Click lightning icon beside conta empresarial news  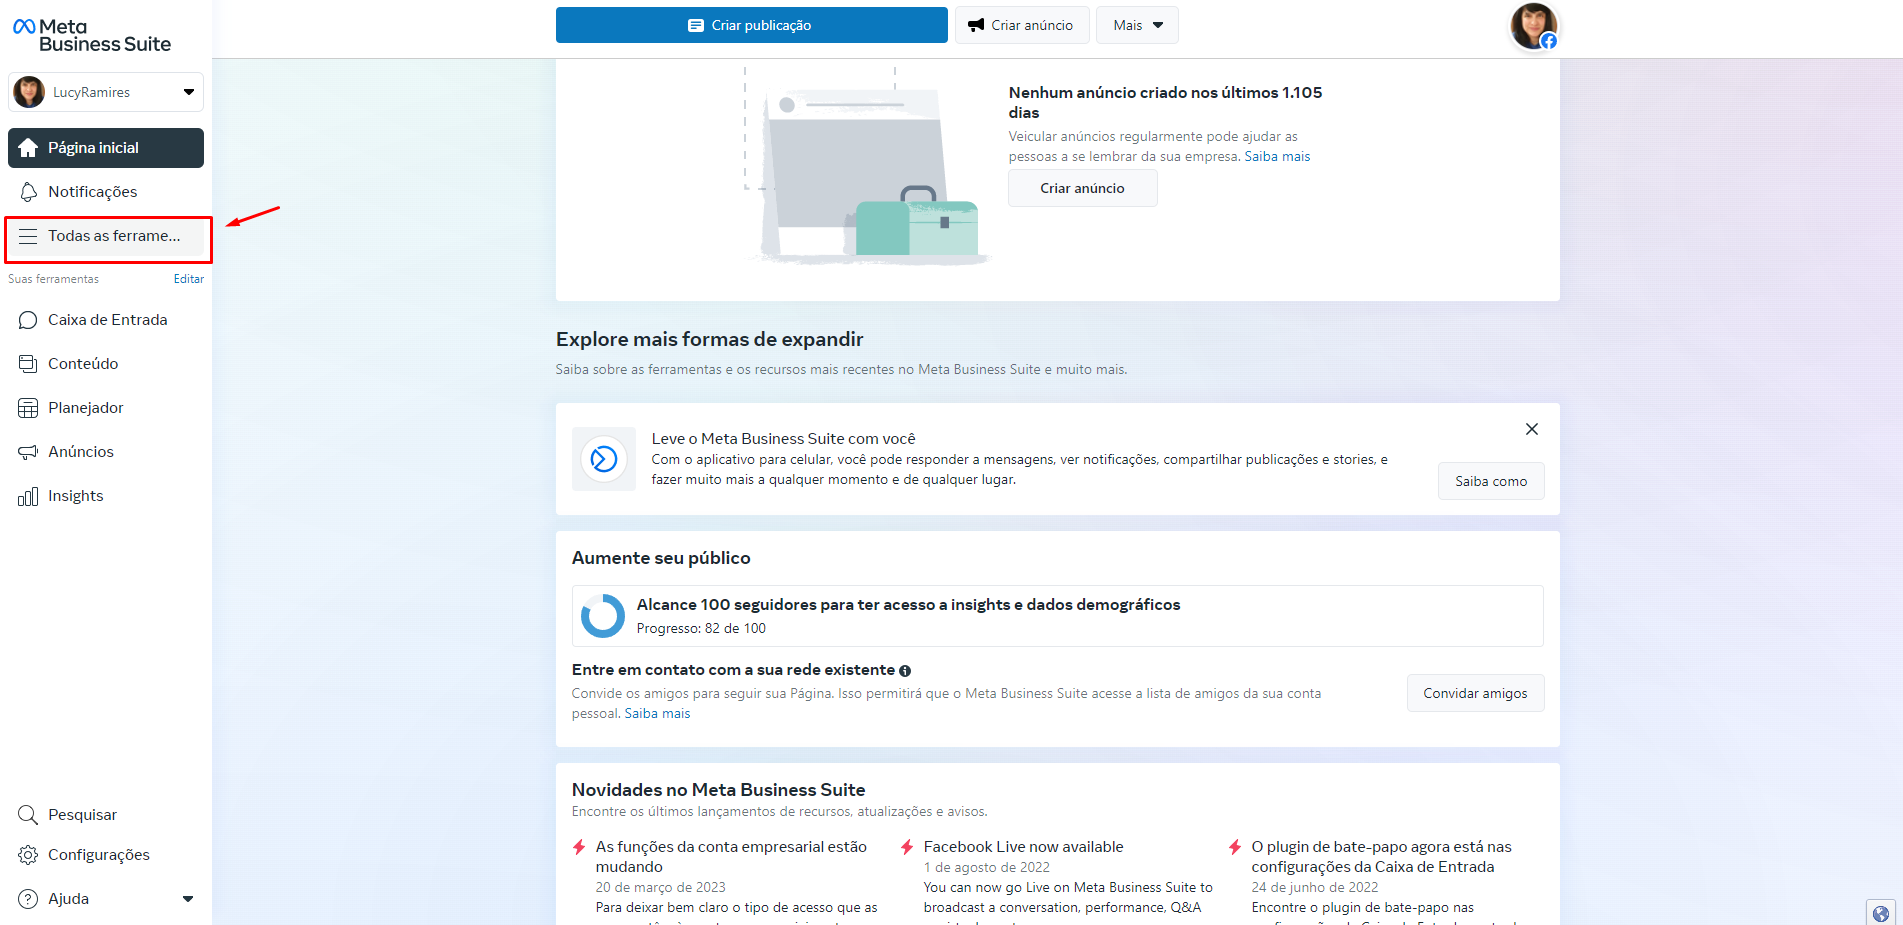[579, 847]
